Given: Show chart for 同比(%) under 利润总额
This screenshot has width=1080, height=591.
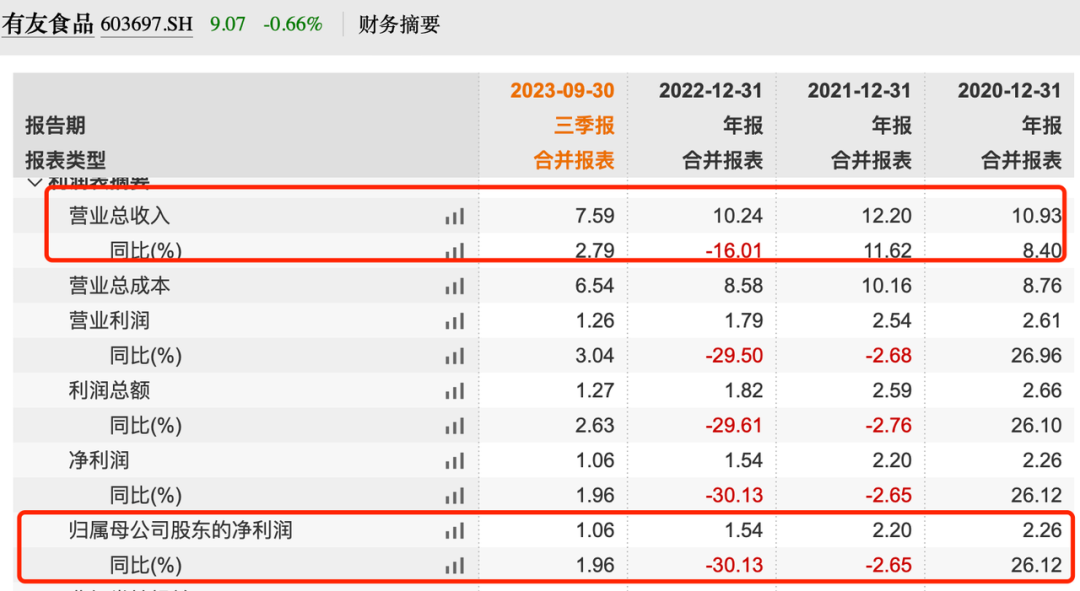Looking at the screenshot, I should 455,426.
